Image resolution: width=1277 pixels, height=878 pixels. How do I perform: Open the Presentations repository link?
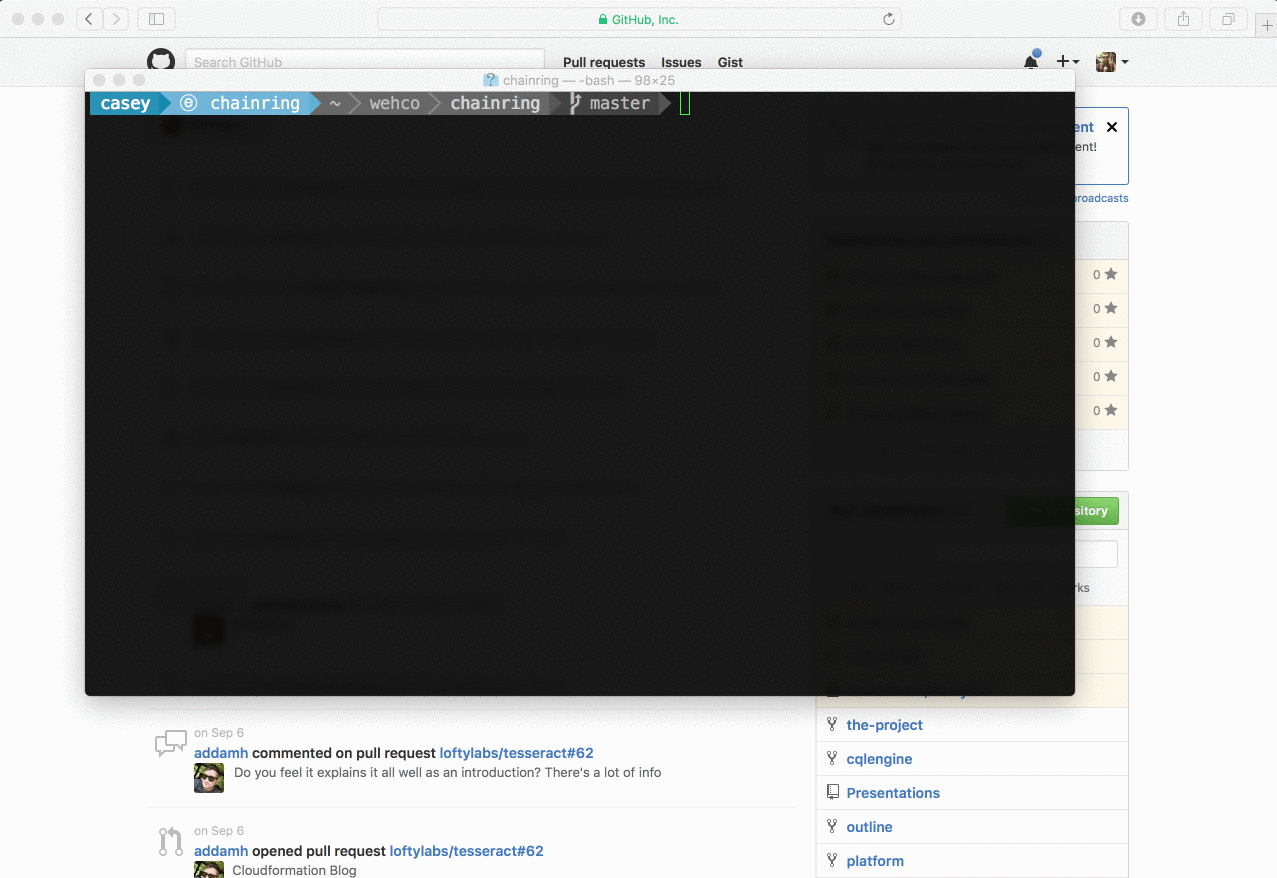coord(893,793)
